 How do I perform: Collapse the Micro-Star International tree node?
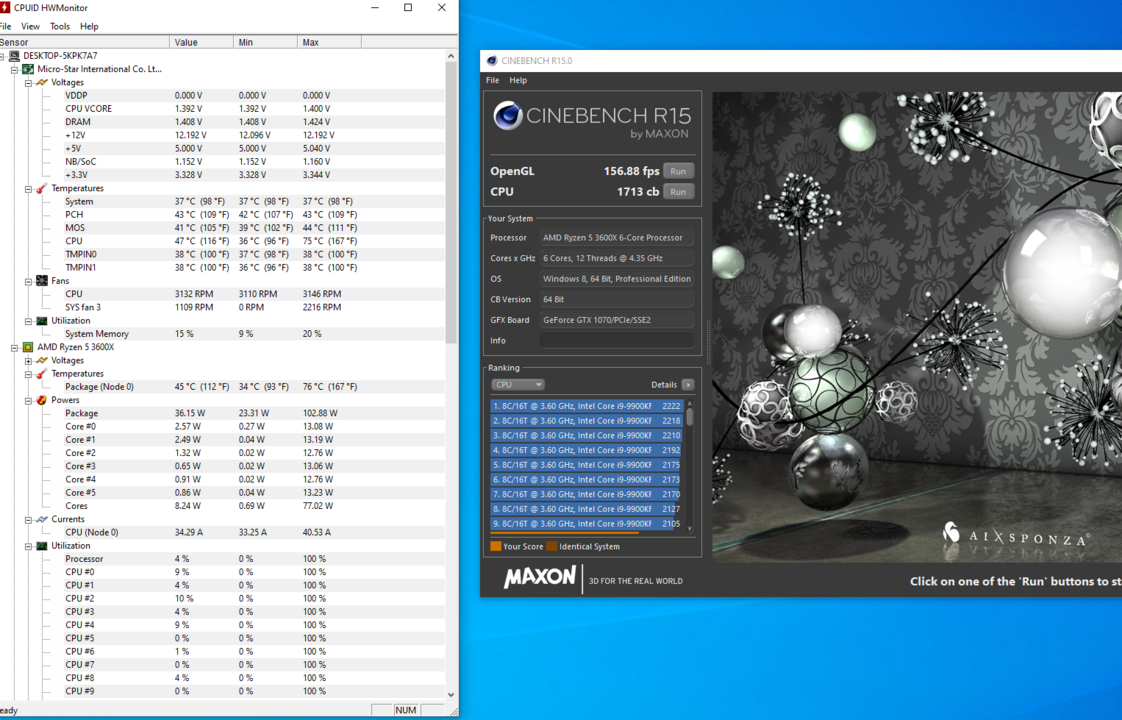pos(14,69)
